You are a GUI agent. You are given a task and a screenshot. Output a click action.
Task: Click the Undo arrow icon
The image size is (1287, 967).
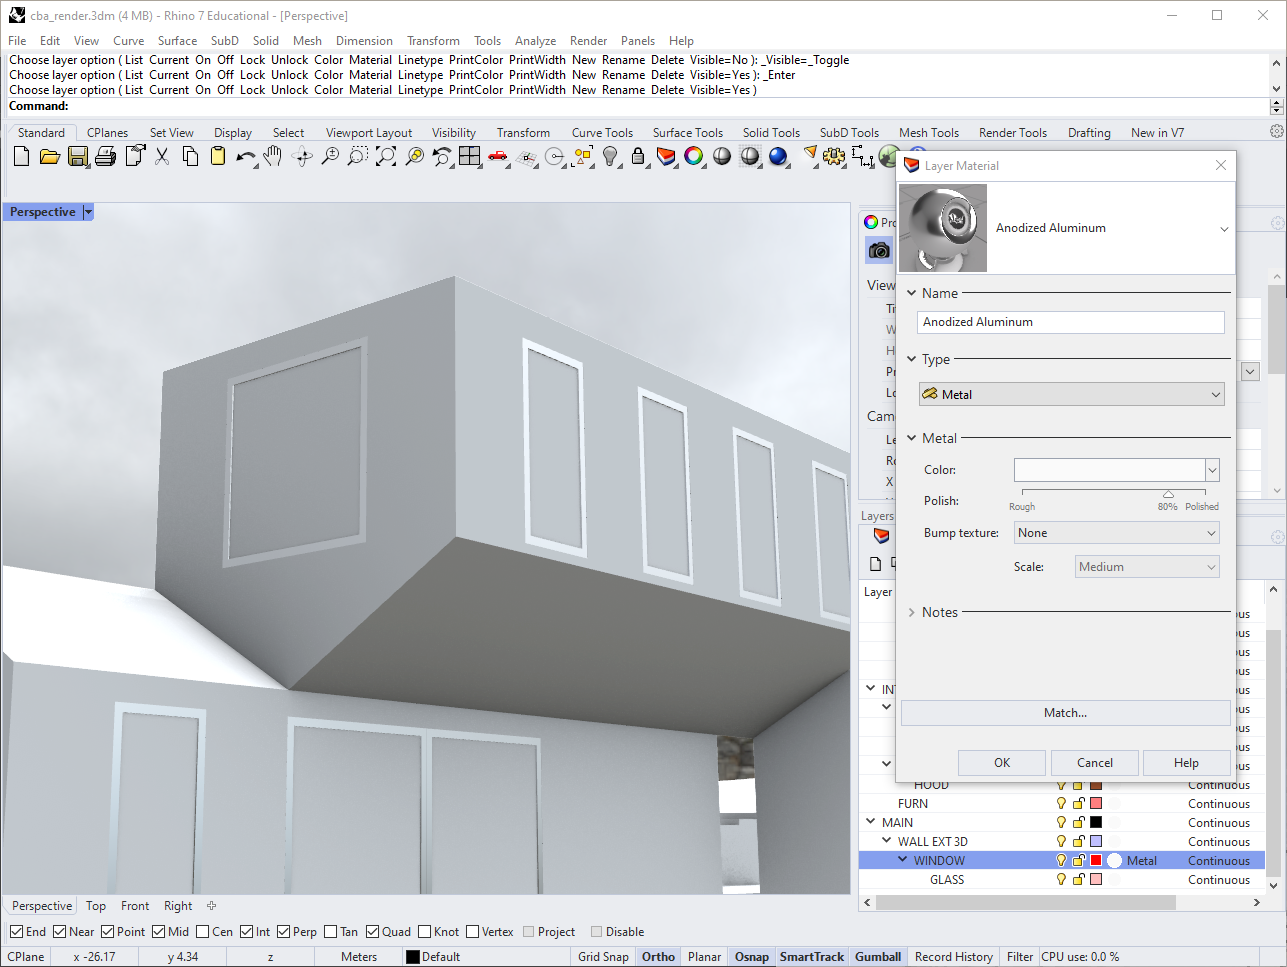coord(245,156)
